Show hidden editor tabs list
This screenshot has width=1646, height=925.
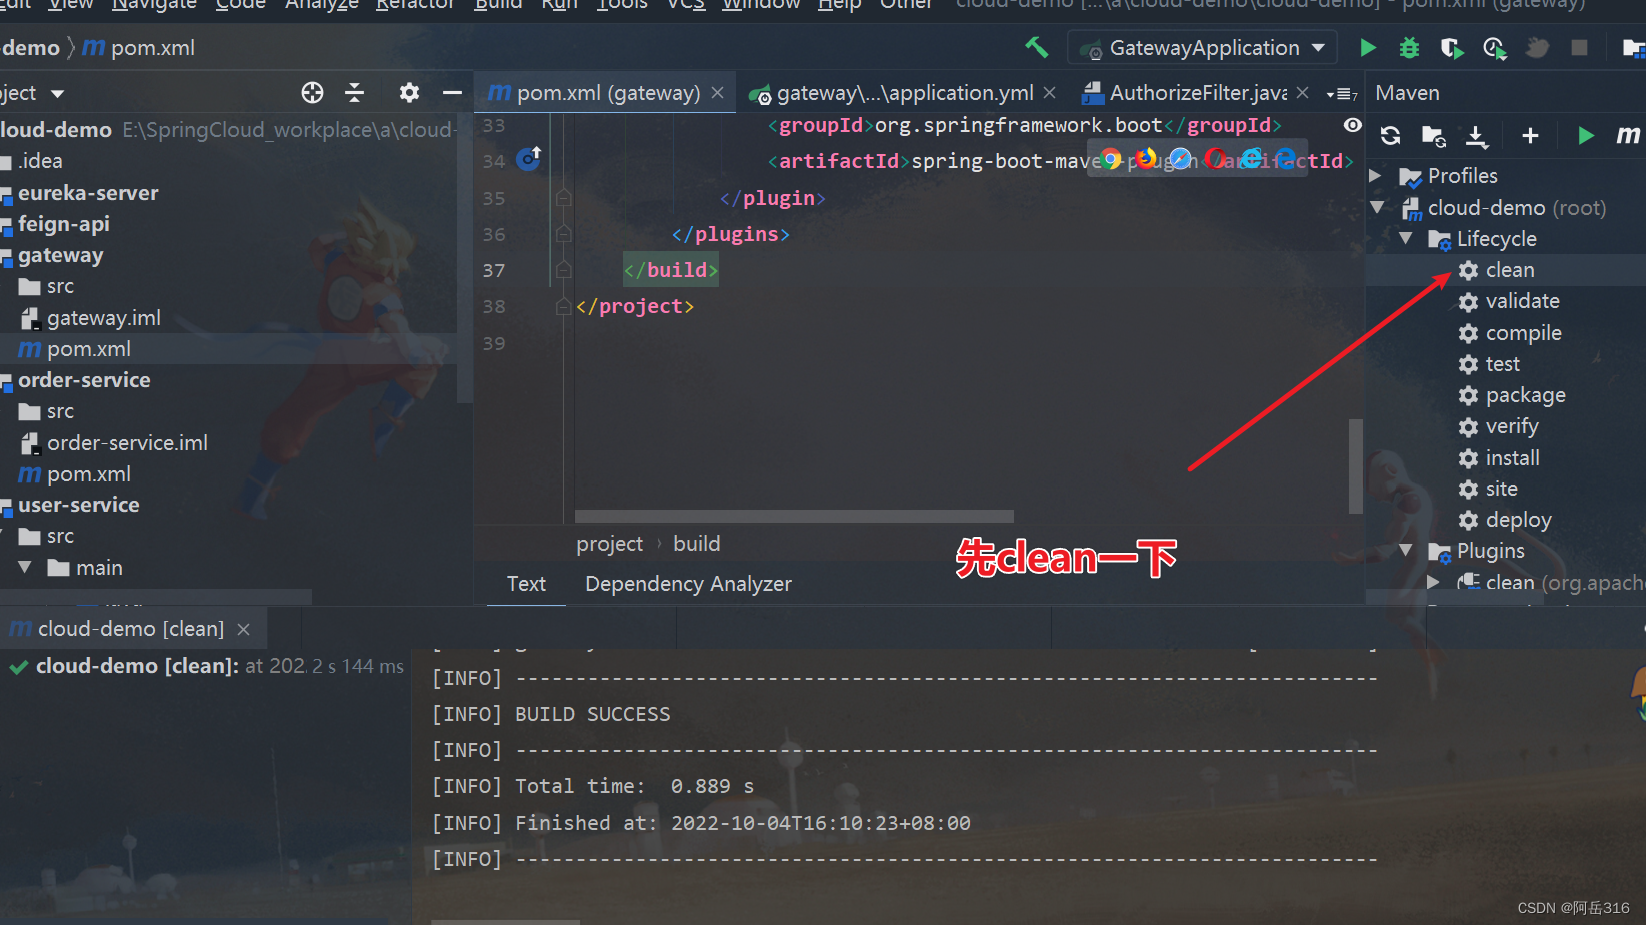tap(1341, 94)
